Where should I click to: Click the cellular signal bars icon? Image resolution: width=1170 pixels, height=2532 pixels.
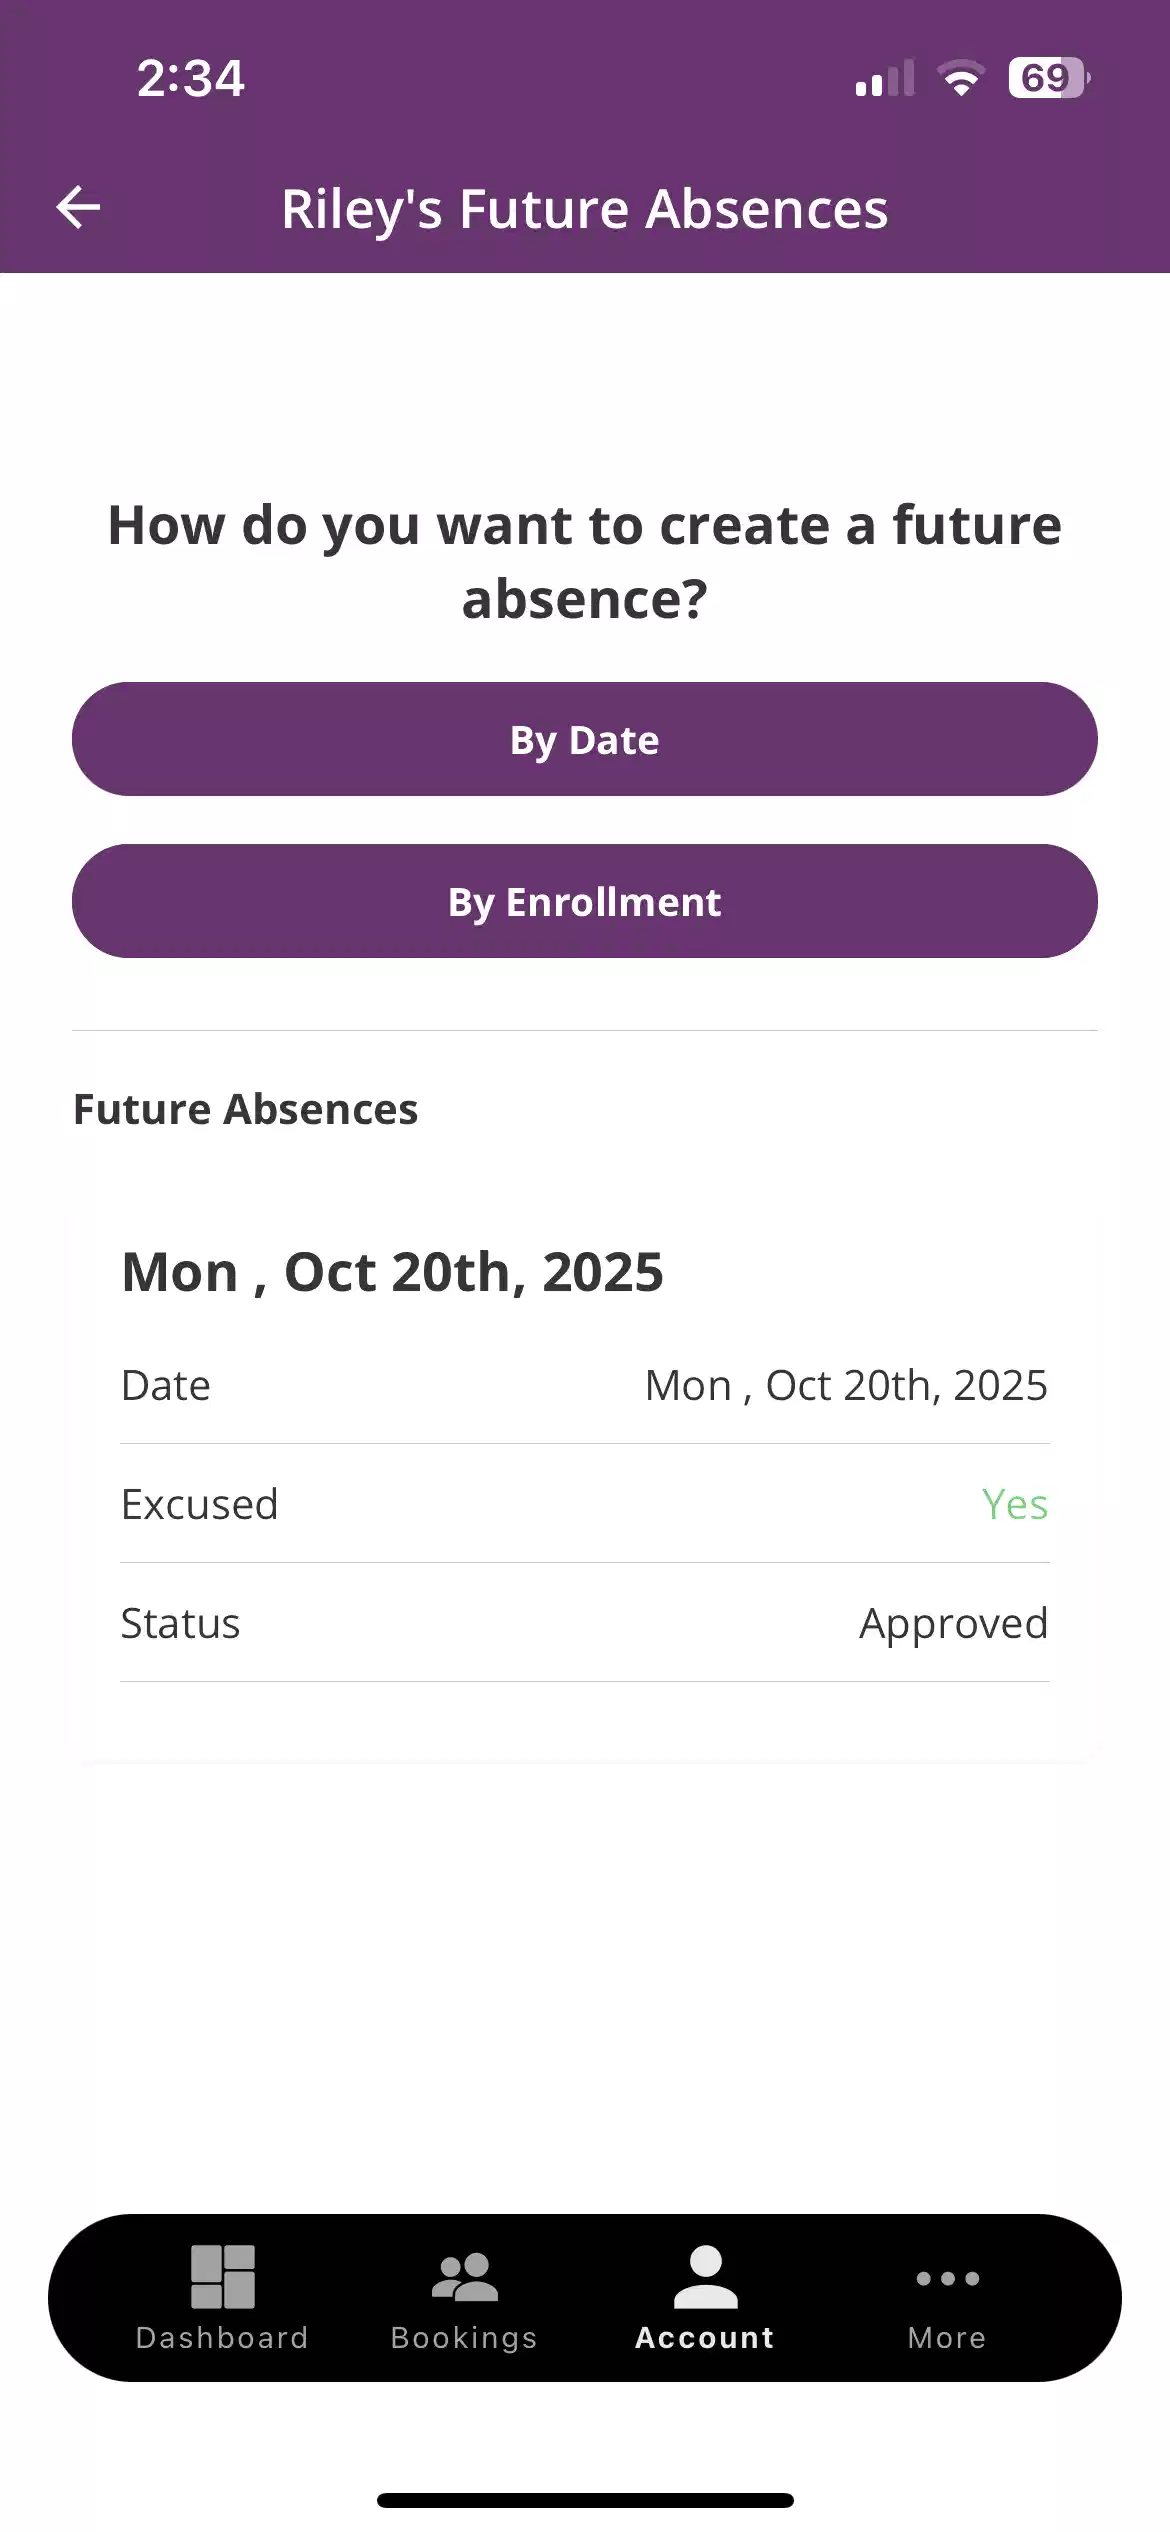click(885, 78)
